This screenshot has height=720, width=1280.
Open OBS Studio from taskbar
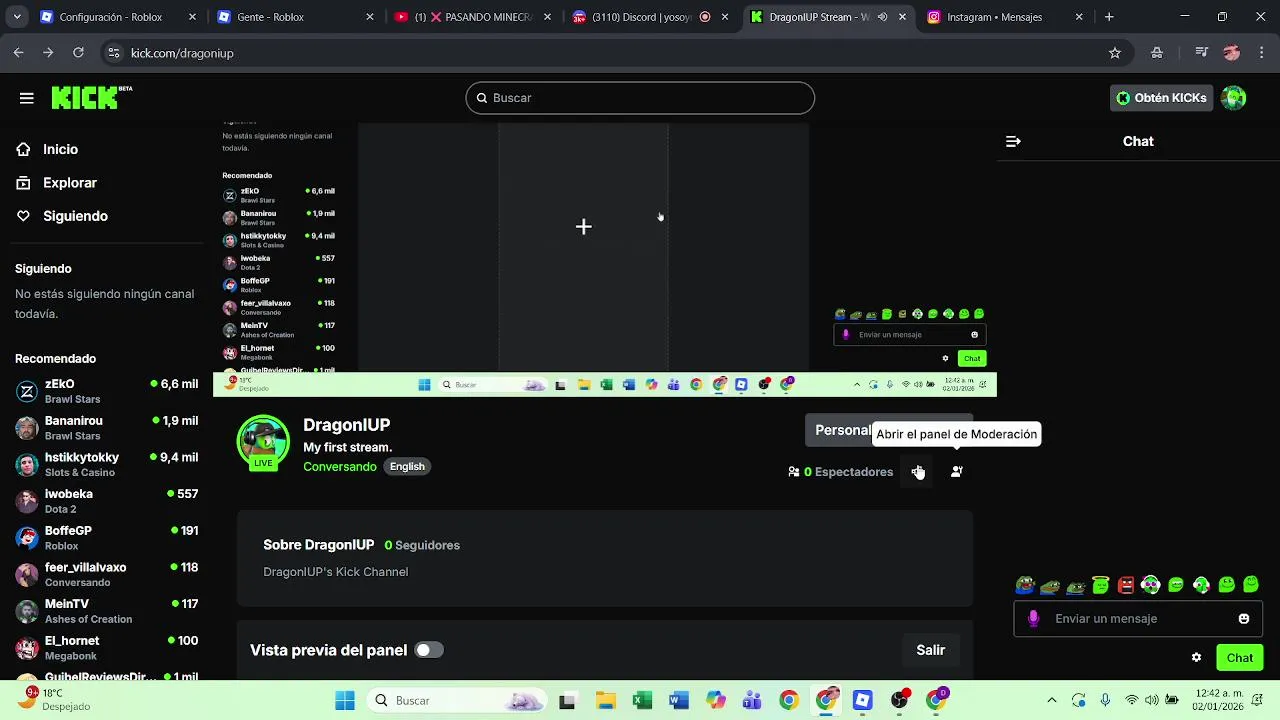coord(900,701)
